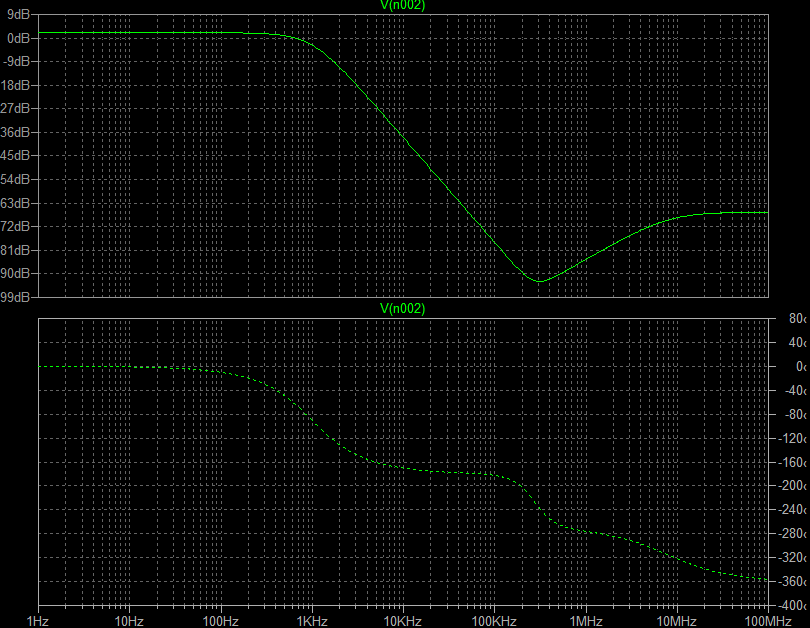Click the 10MHz frequency axis label
810x628 pixels.
(x=676, y=620)
